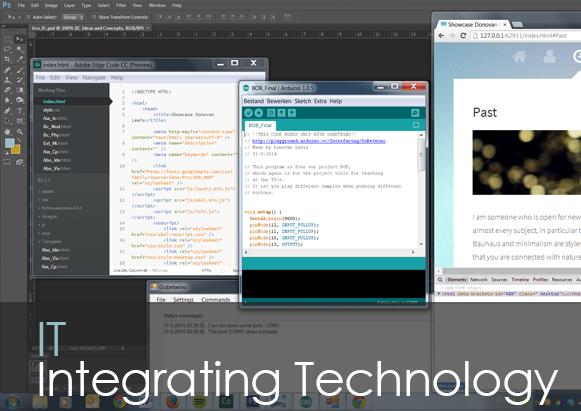Select the Lasso tool in Photoshop
Screen dimensions: 581x411
point(7,49)
